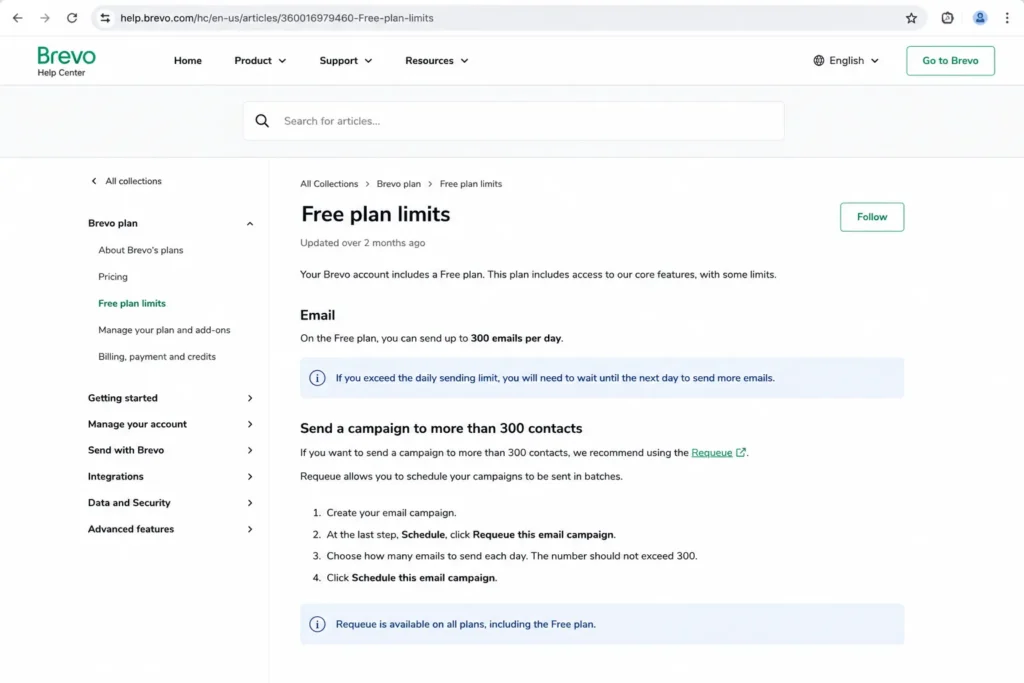This screenshot has width=1024, height=683.
Task: Expand the Integrations section
Action: 249,477
